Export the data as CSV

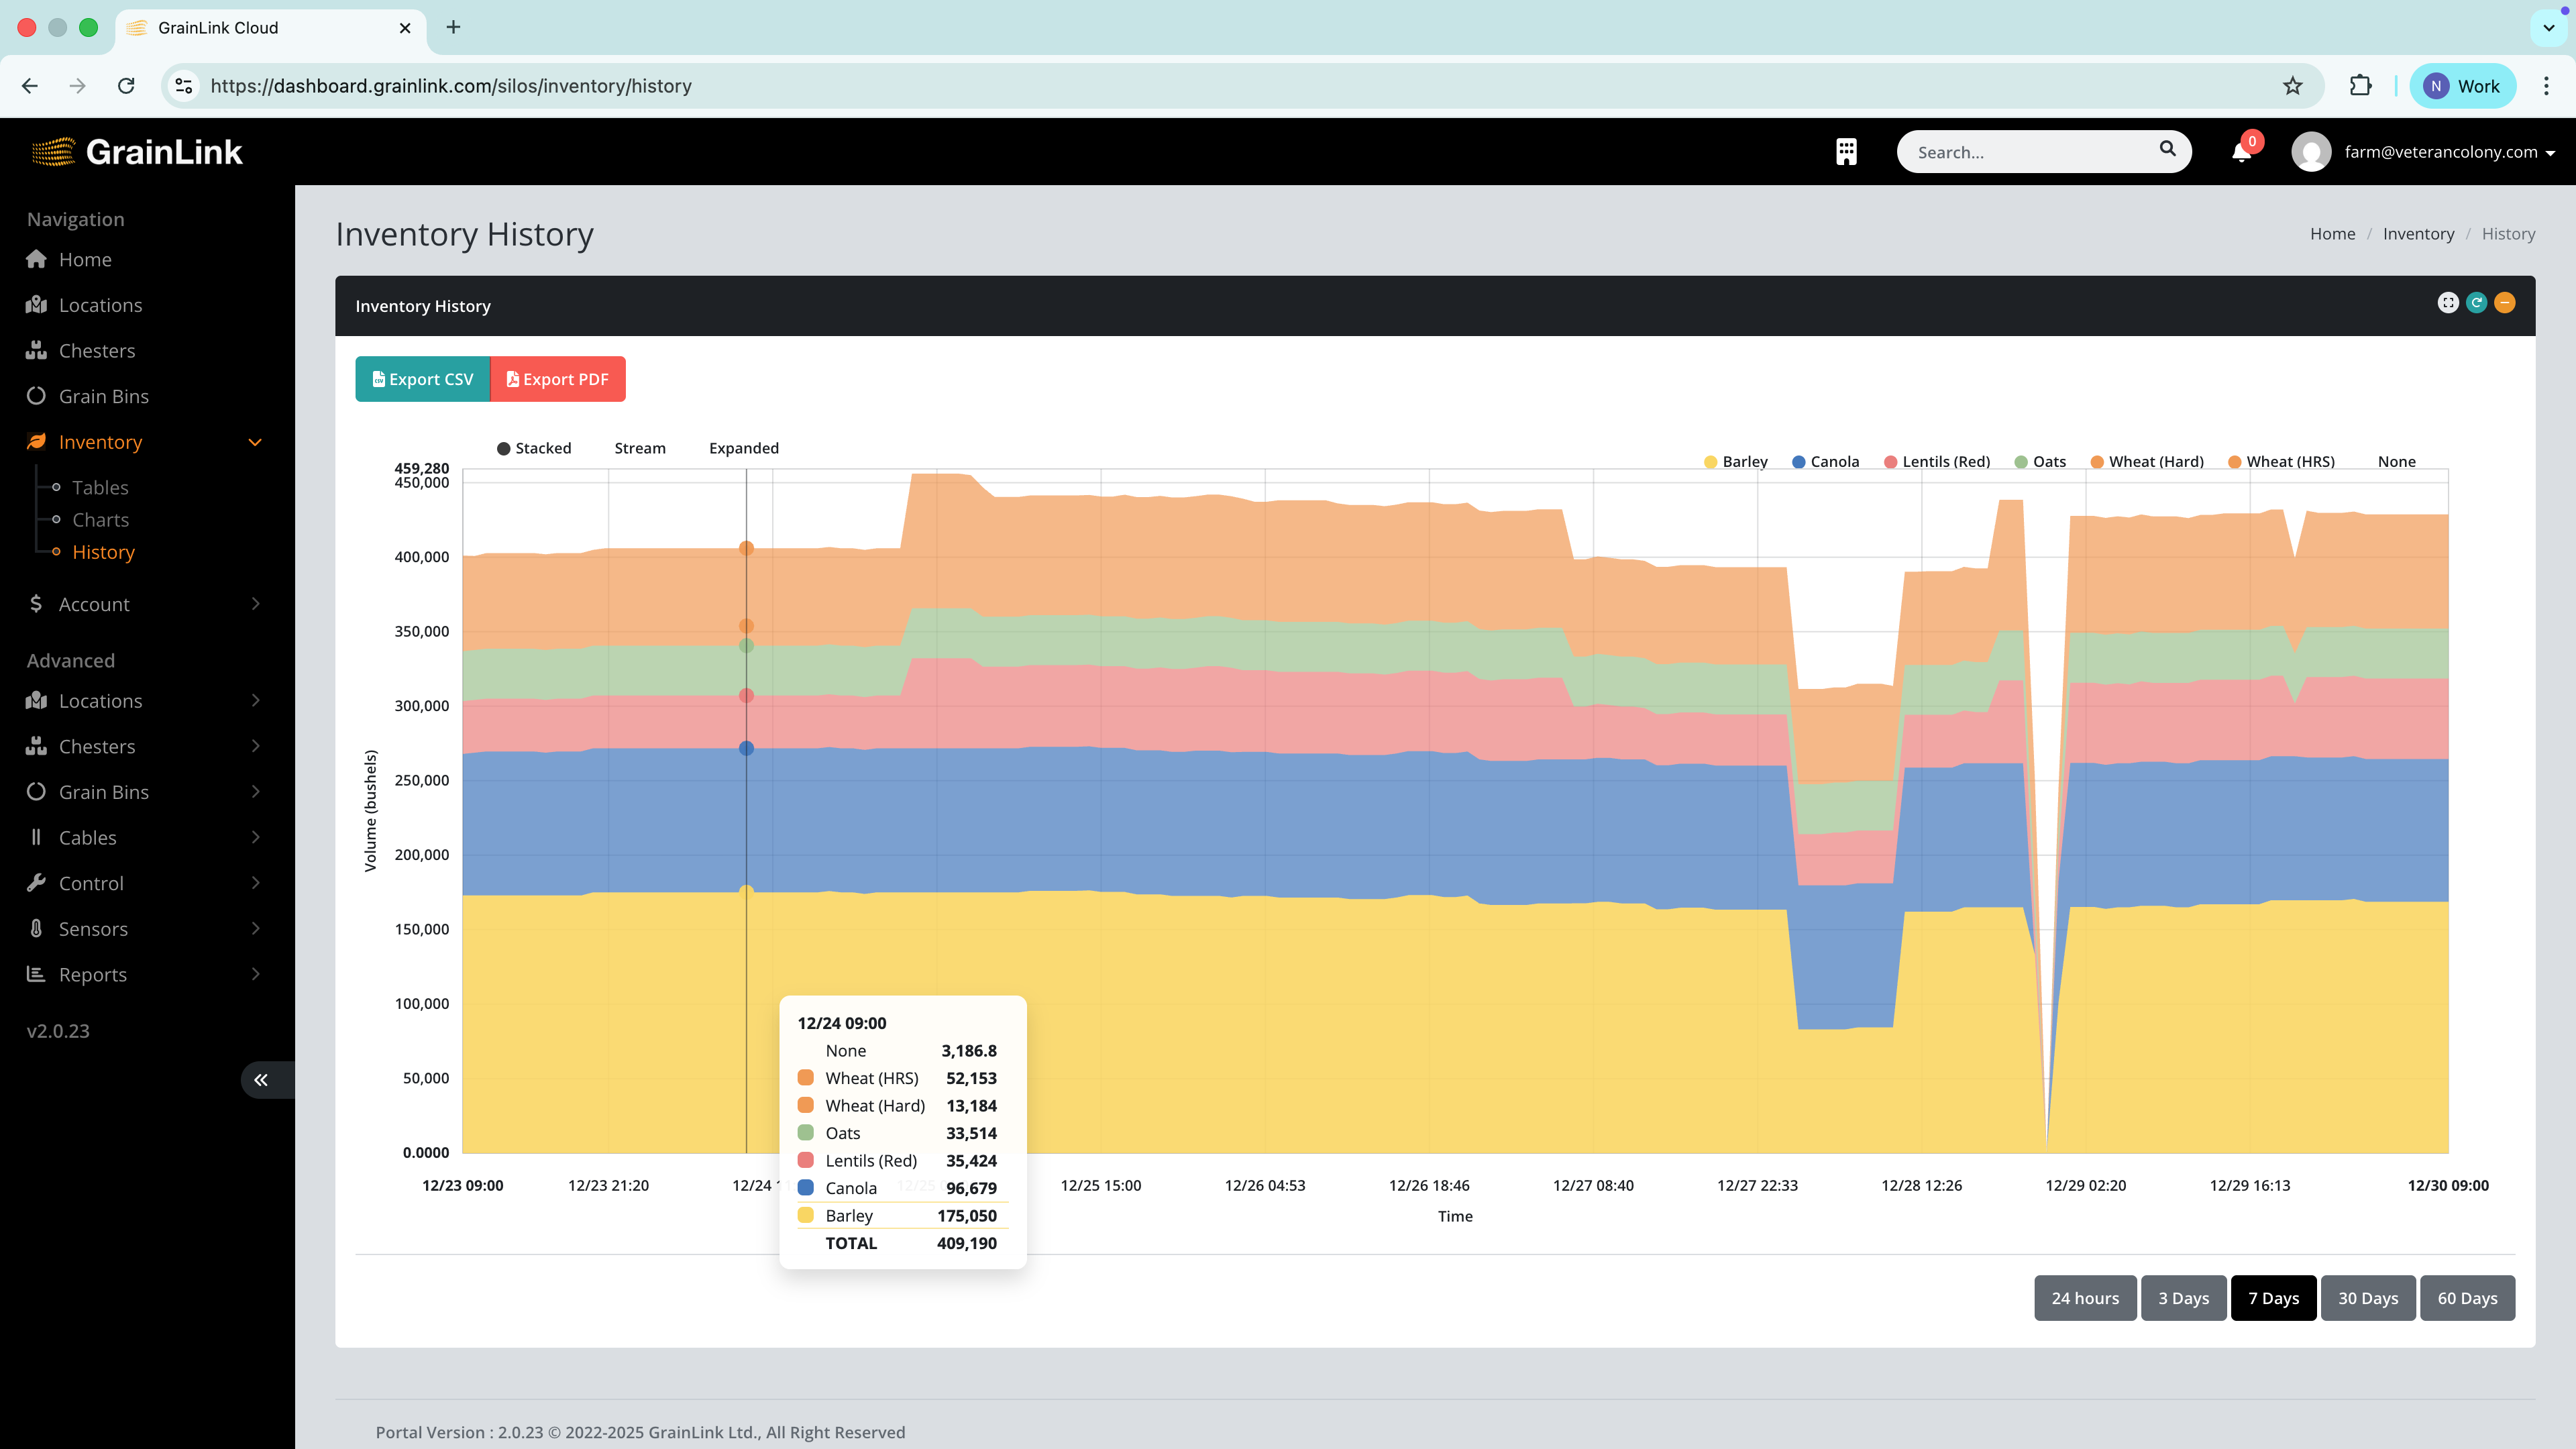[x=421, y=379]
